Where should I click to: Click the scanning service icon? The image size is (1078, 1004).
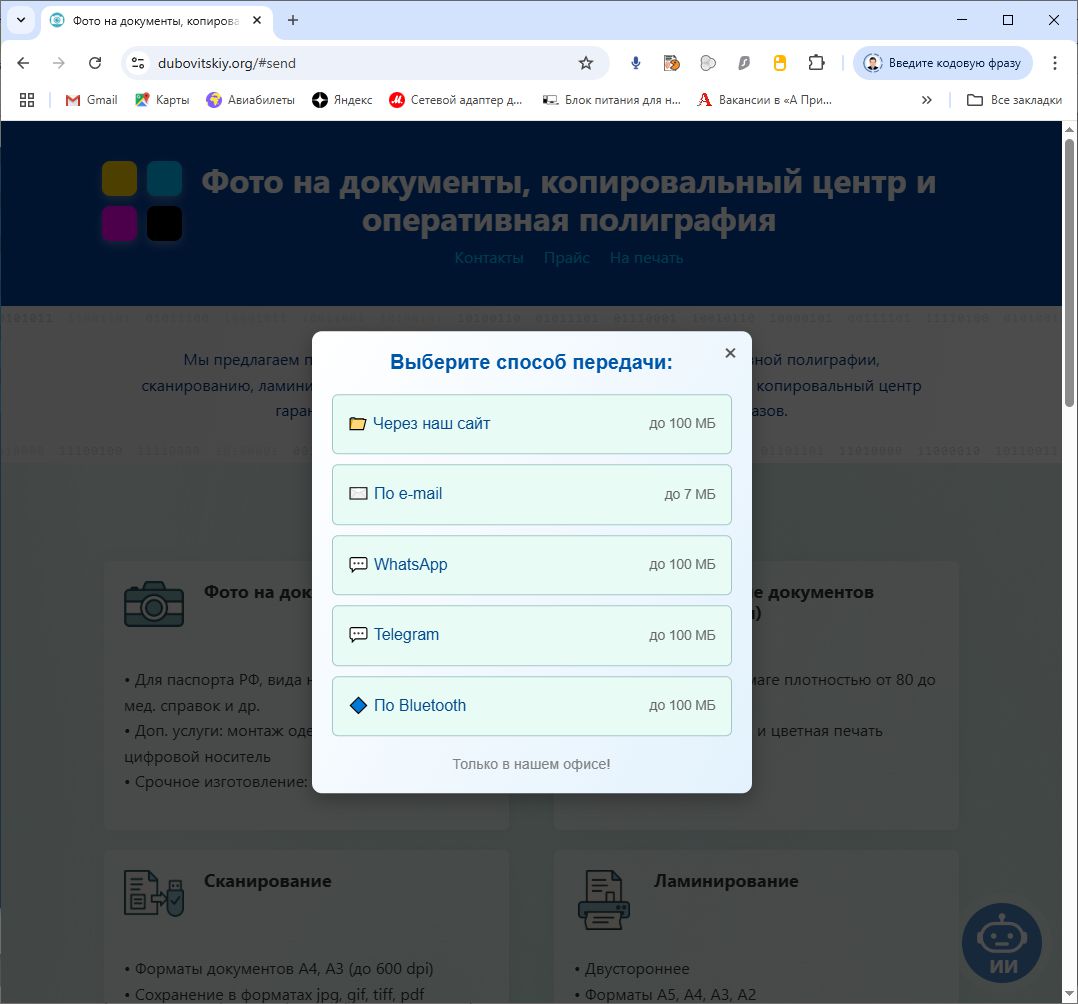154,893
